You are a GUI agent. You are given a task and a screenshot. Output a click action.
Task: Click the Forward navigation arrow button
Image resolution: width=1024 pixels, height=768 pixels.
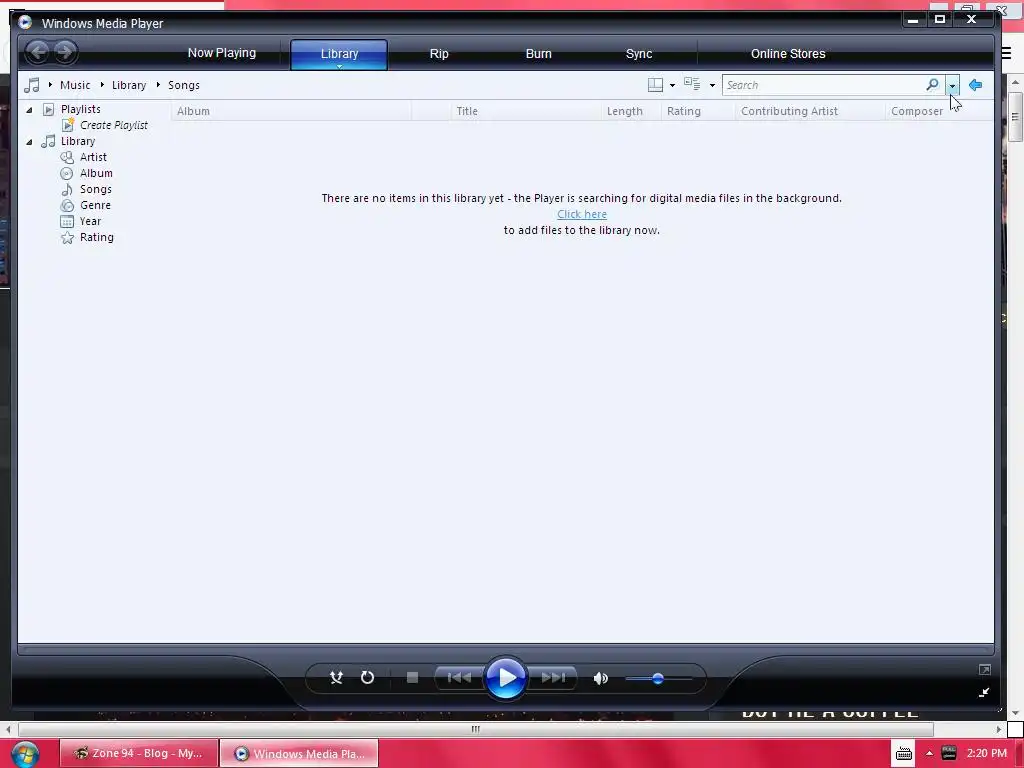pos(65,52)
